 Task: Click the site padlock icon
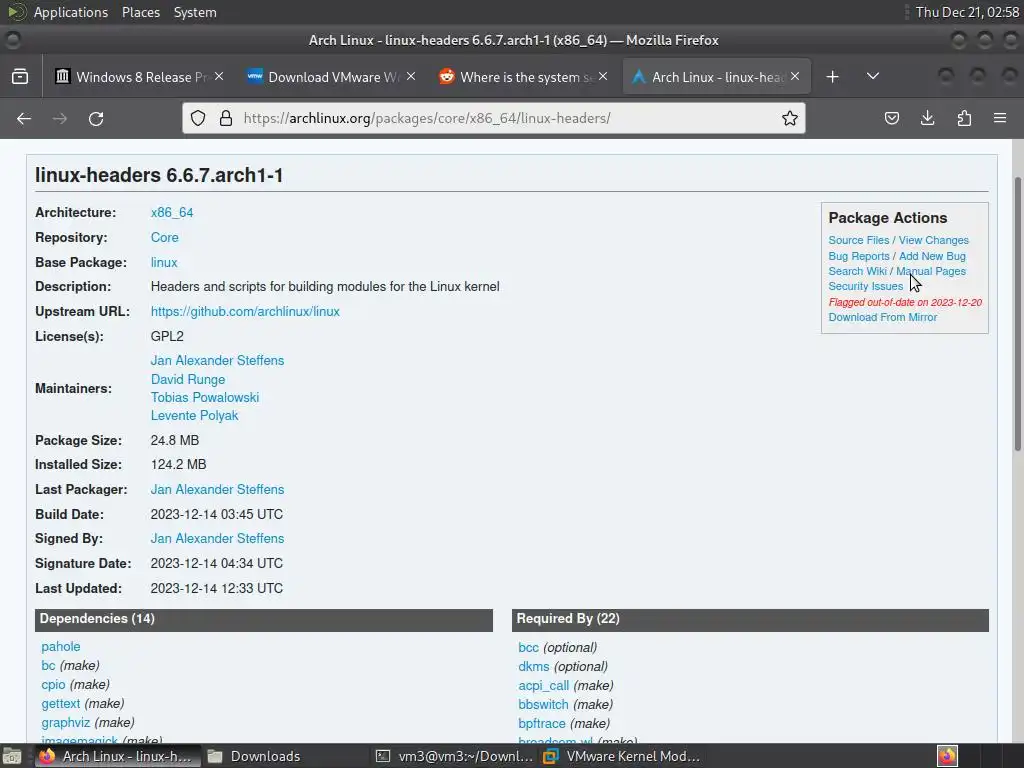point(226,118)
